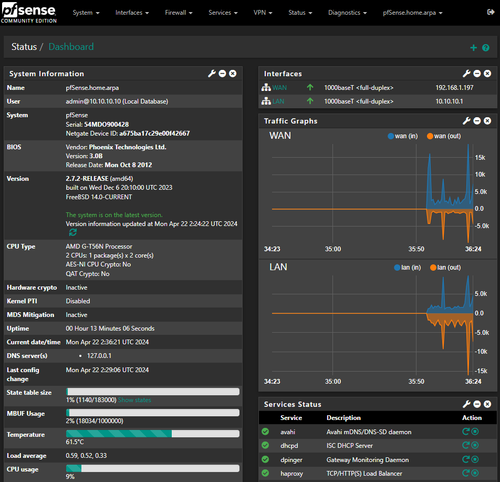This screenshot has height=482, width=500.
Task: Open System Information wrench settings
Action: click(x=212, y=73)
